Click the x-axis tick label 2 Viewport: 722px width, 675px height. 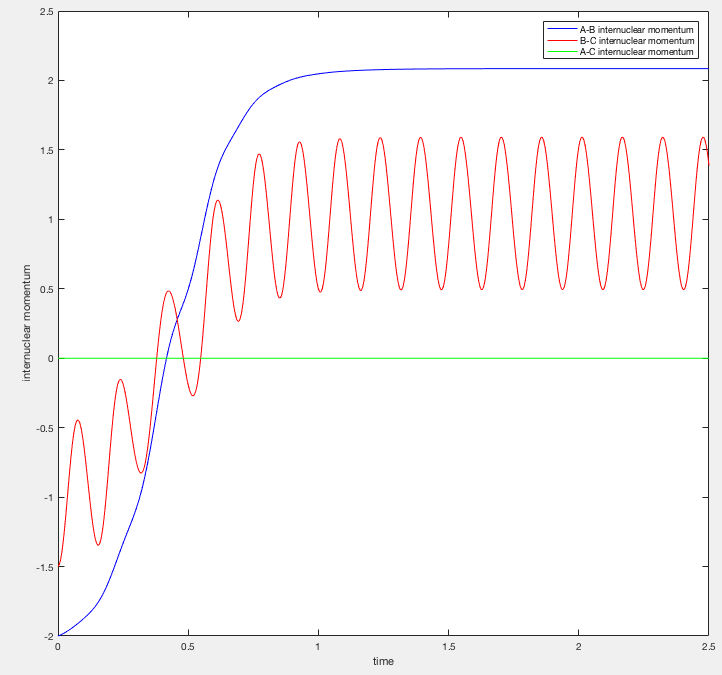[578, 646]
